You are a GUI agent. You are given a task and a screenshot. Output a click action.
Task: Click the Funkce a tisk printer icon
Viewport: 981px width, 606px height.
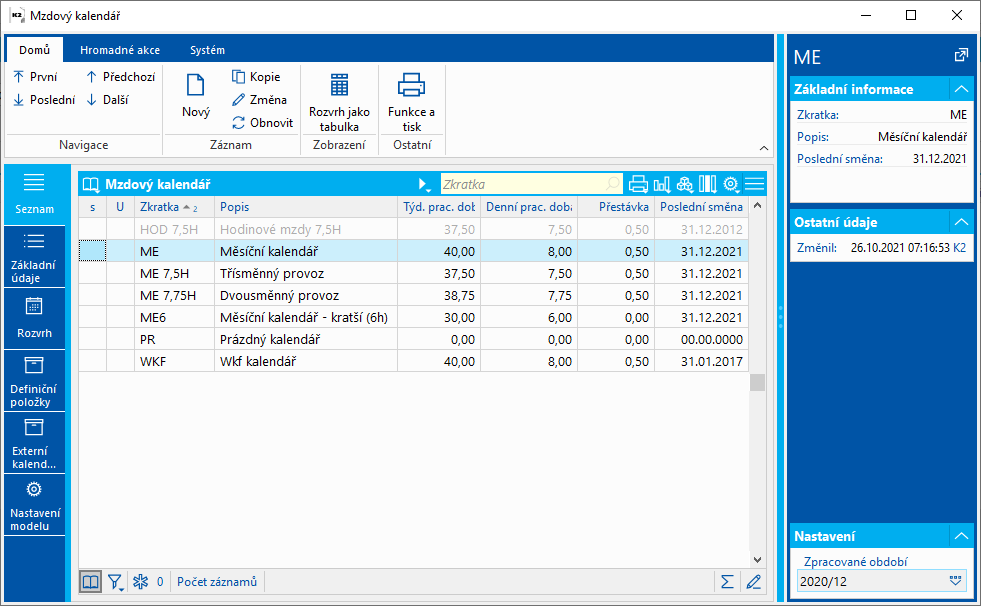coord(411,88)
